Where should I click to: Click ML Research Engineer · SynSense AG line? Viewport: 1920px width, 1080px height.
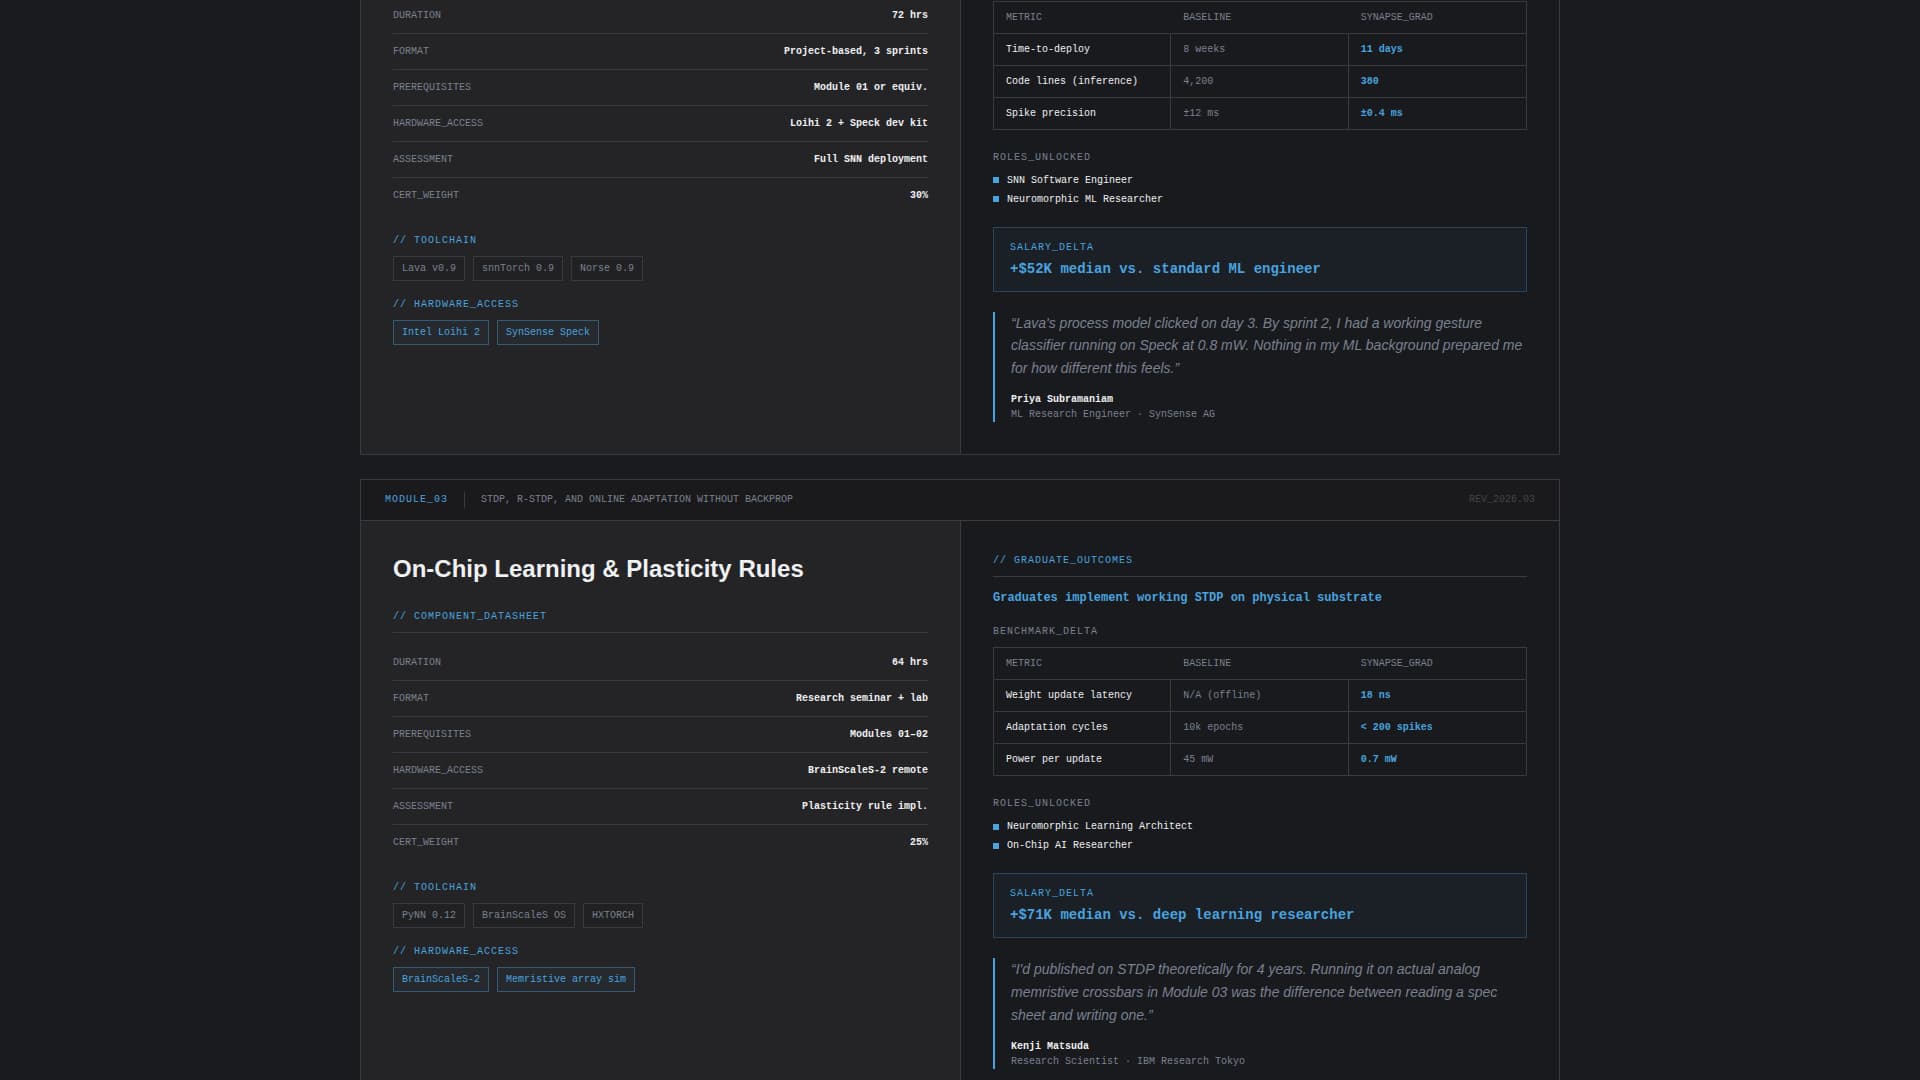point(1113,414)
